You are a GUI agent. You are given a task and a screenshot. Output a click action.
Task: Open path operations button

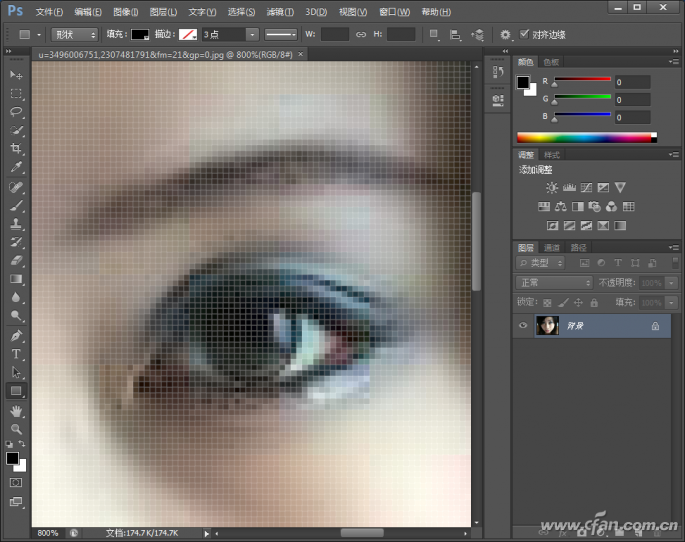(434, 35)
